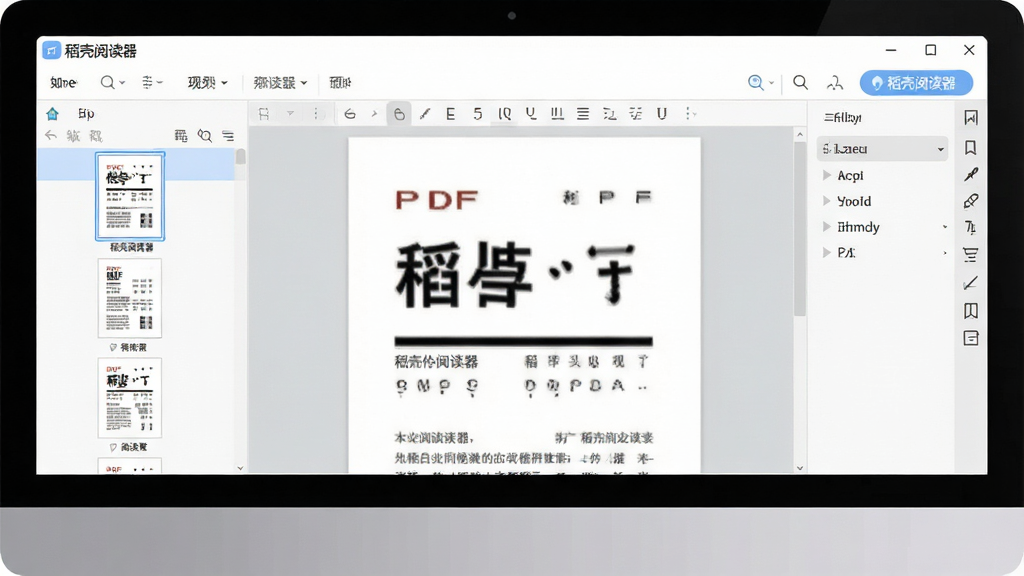This screenshot has height=576, width=1024.
Task: Select the diagonal line icon in the right strip
Action: pyautogui.click(x=971, y=283)
